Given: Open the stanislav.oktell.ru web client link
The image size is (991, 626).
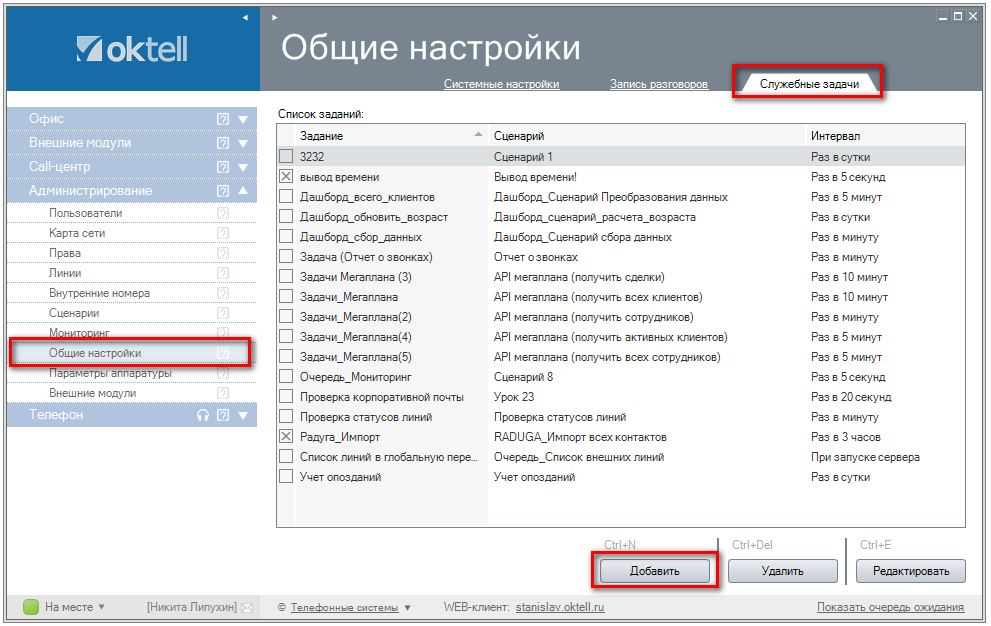Looking at the screenshot, I should click(560, 607).
